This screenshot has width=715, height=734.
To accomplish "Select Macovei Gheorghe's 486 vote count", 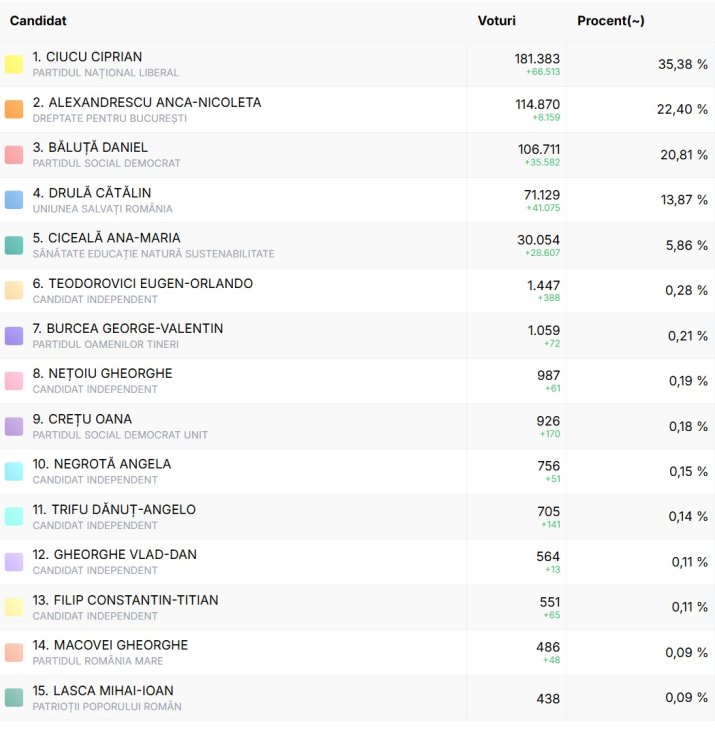I will 547,647.
